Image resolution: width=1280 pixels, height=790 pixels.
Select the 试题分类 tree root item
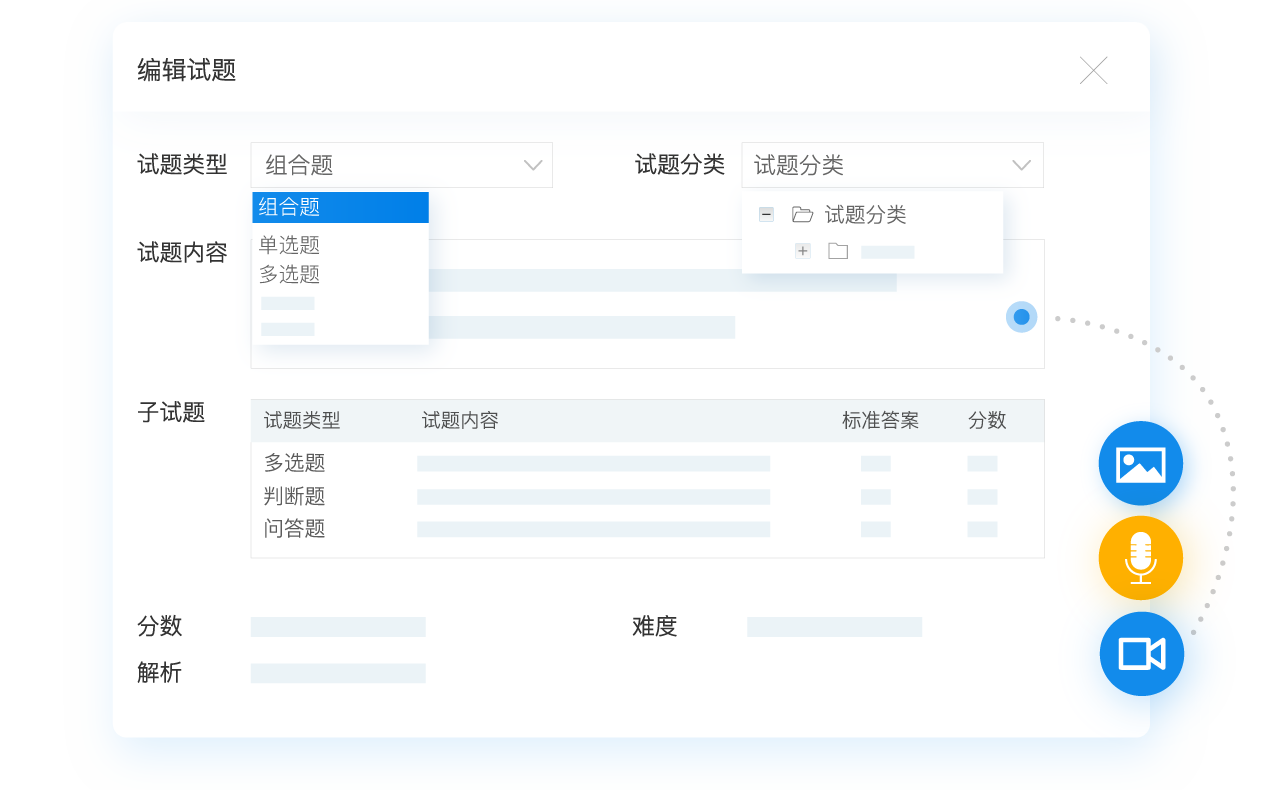865,215
